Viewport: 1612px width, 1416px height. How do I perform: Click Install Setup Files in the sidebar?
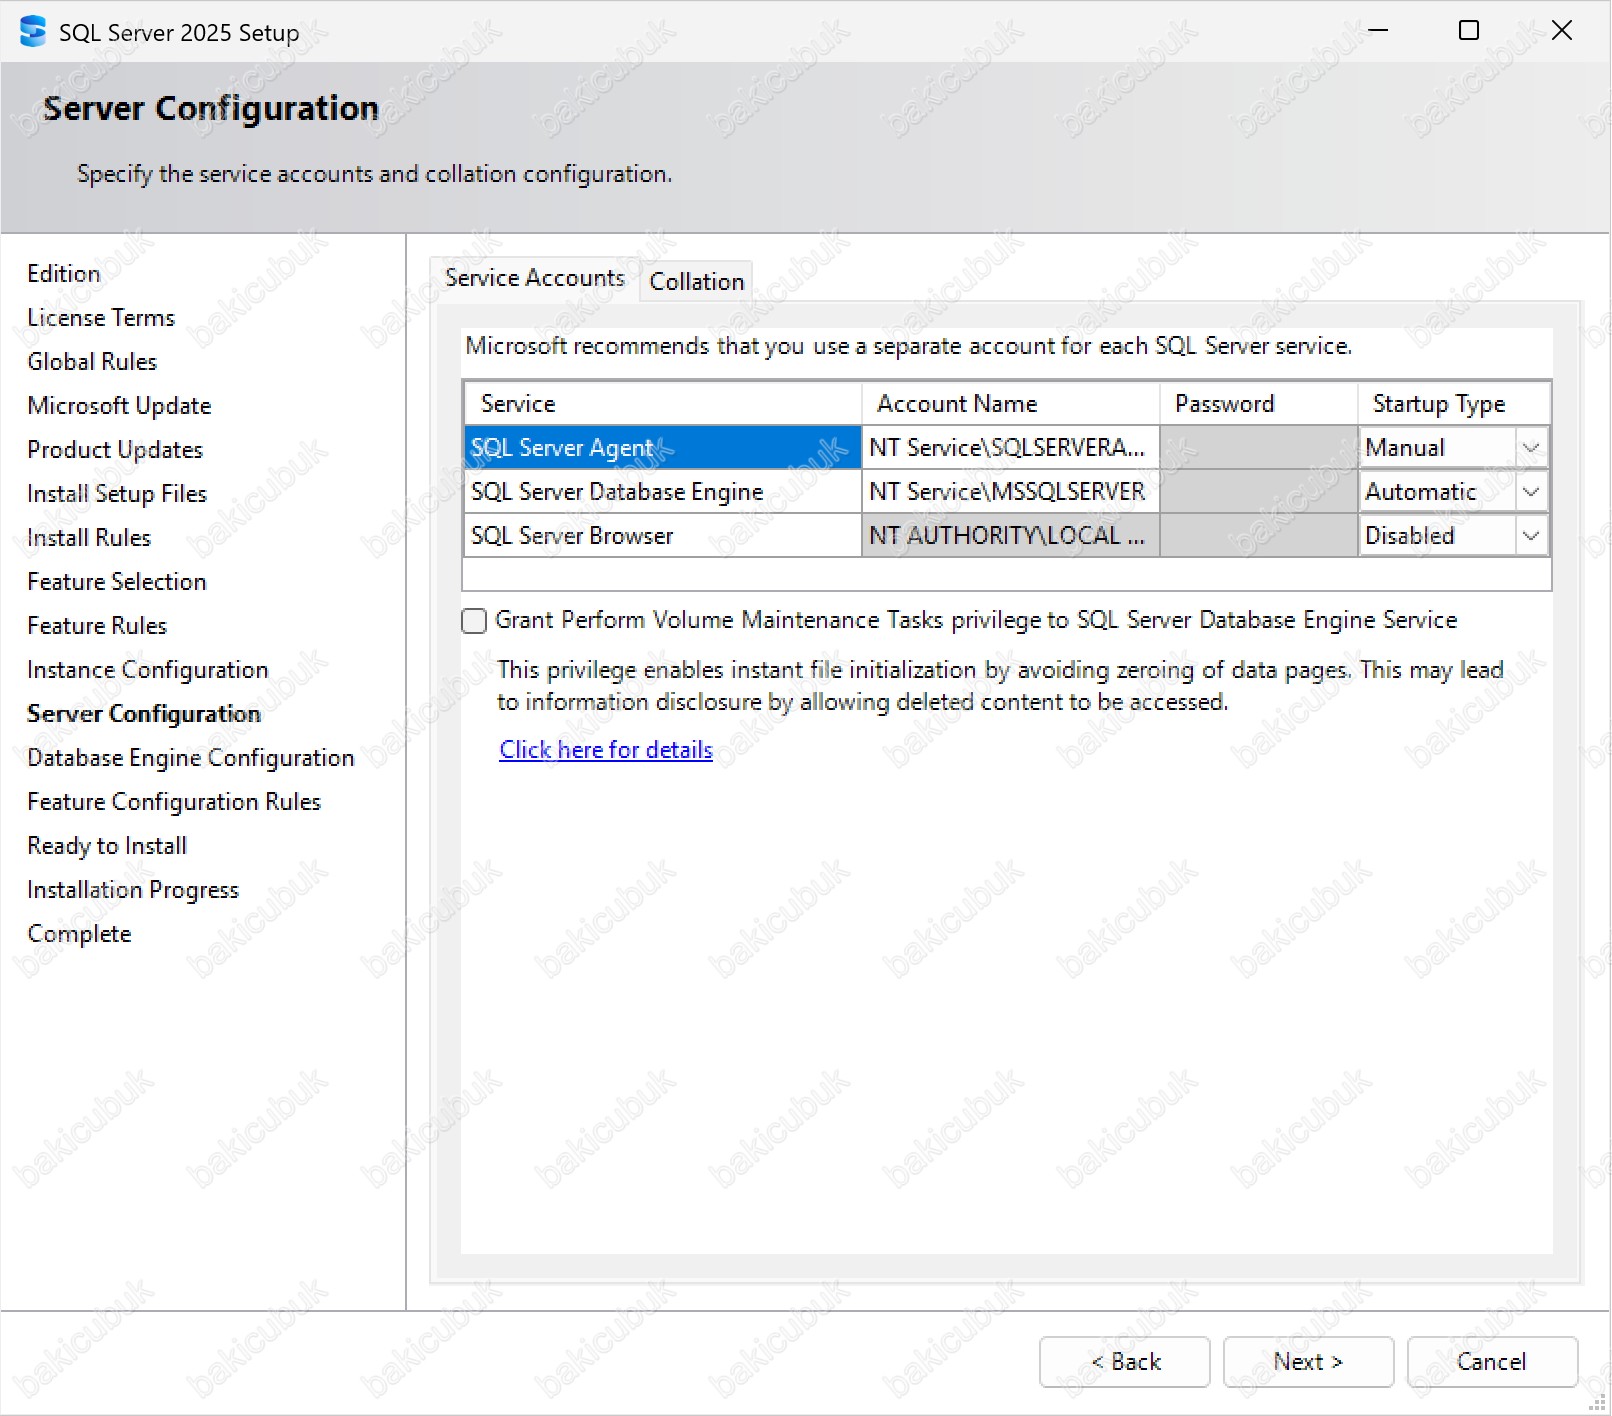[x=117, y=494]
